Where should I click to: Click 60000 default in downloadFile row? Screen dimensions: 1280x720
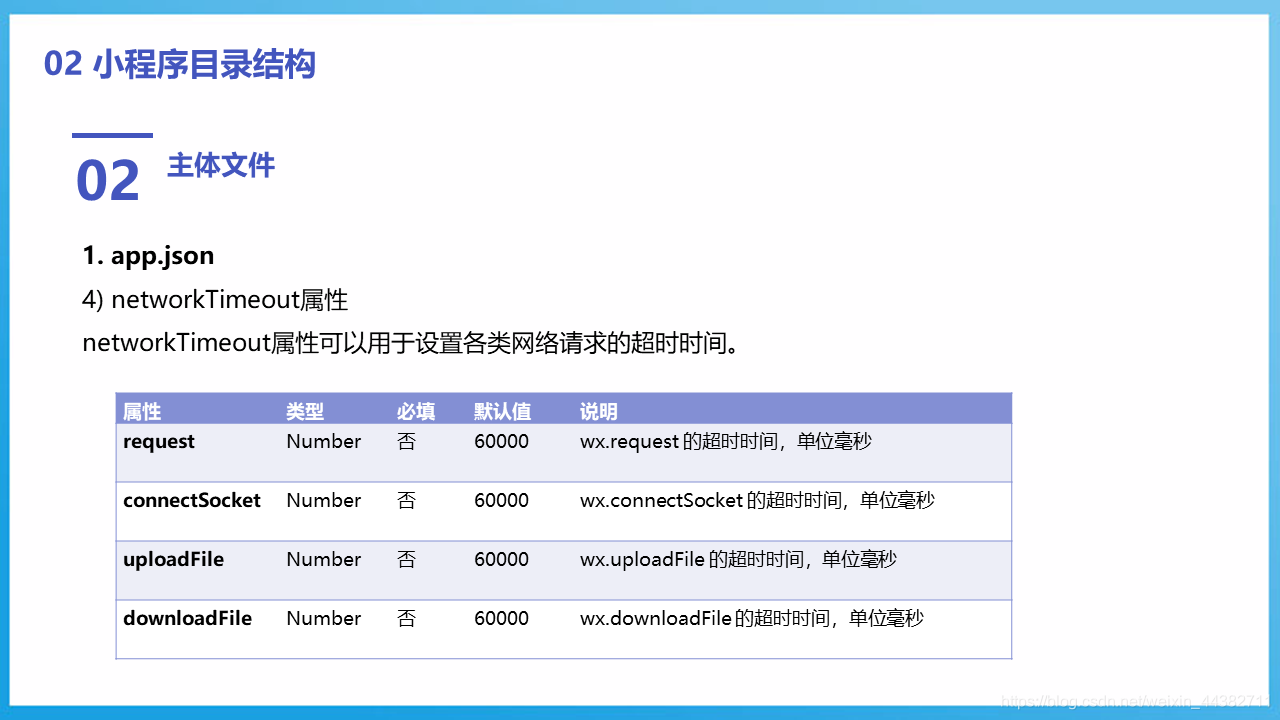tap(502, 618)
